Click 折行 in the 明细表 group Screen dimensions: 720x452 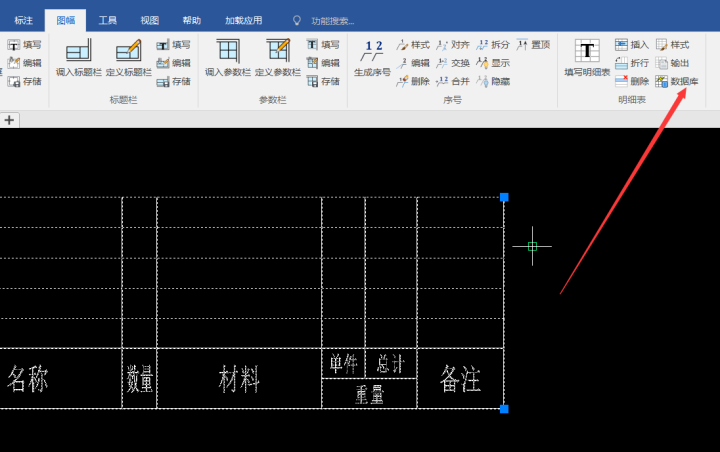coord(632,63)
